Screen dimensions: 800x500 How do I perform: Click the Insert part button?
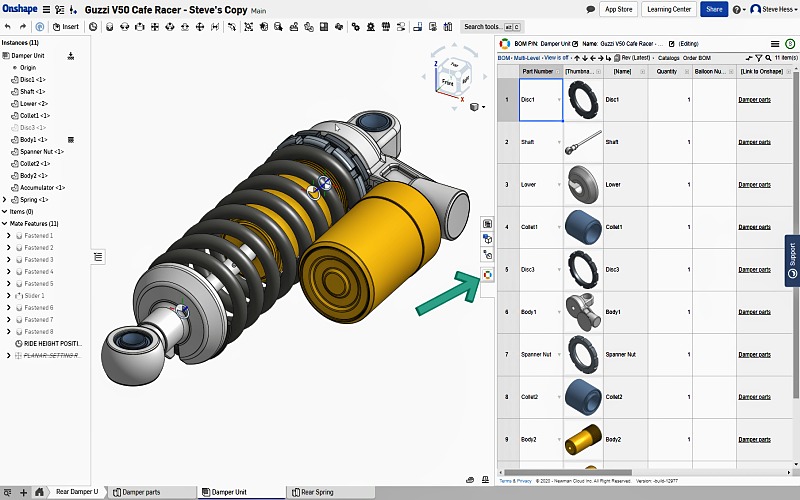(66, 27)
